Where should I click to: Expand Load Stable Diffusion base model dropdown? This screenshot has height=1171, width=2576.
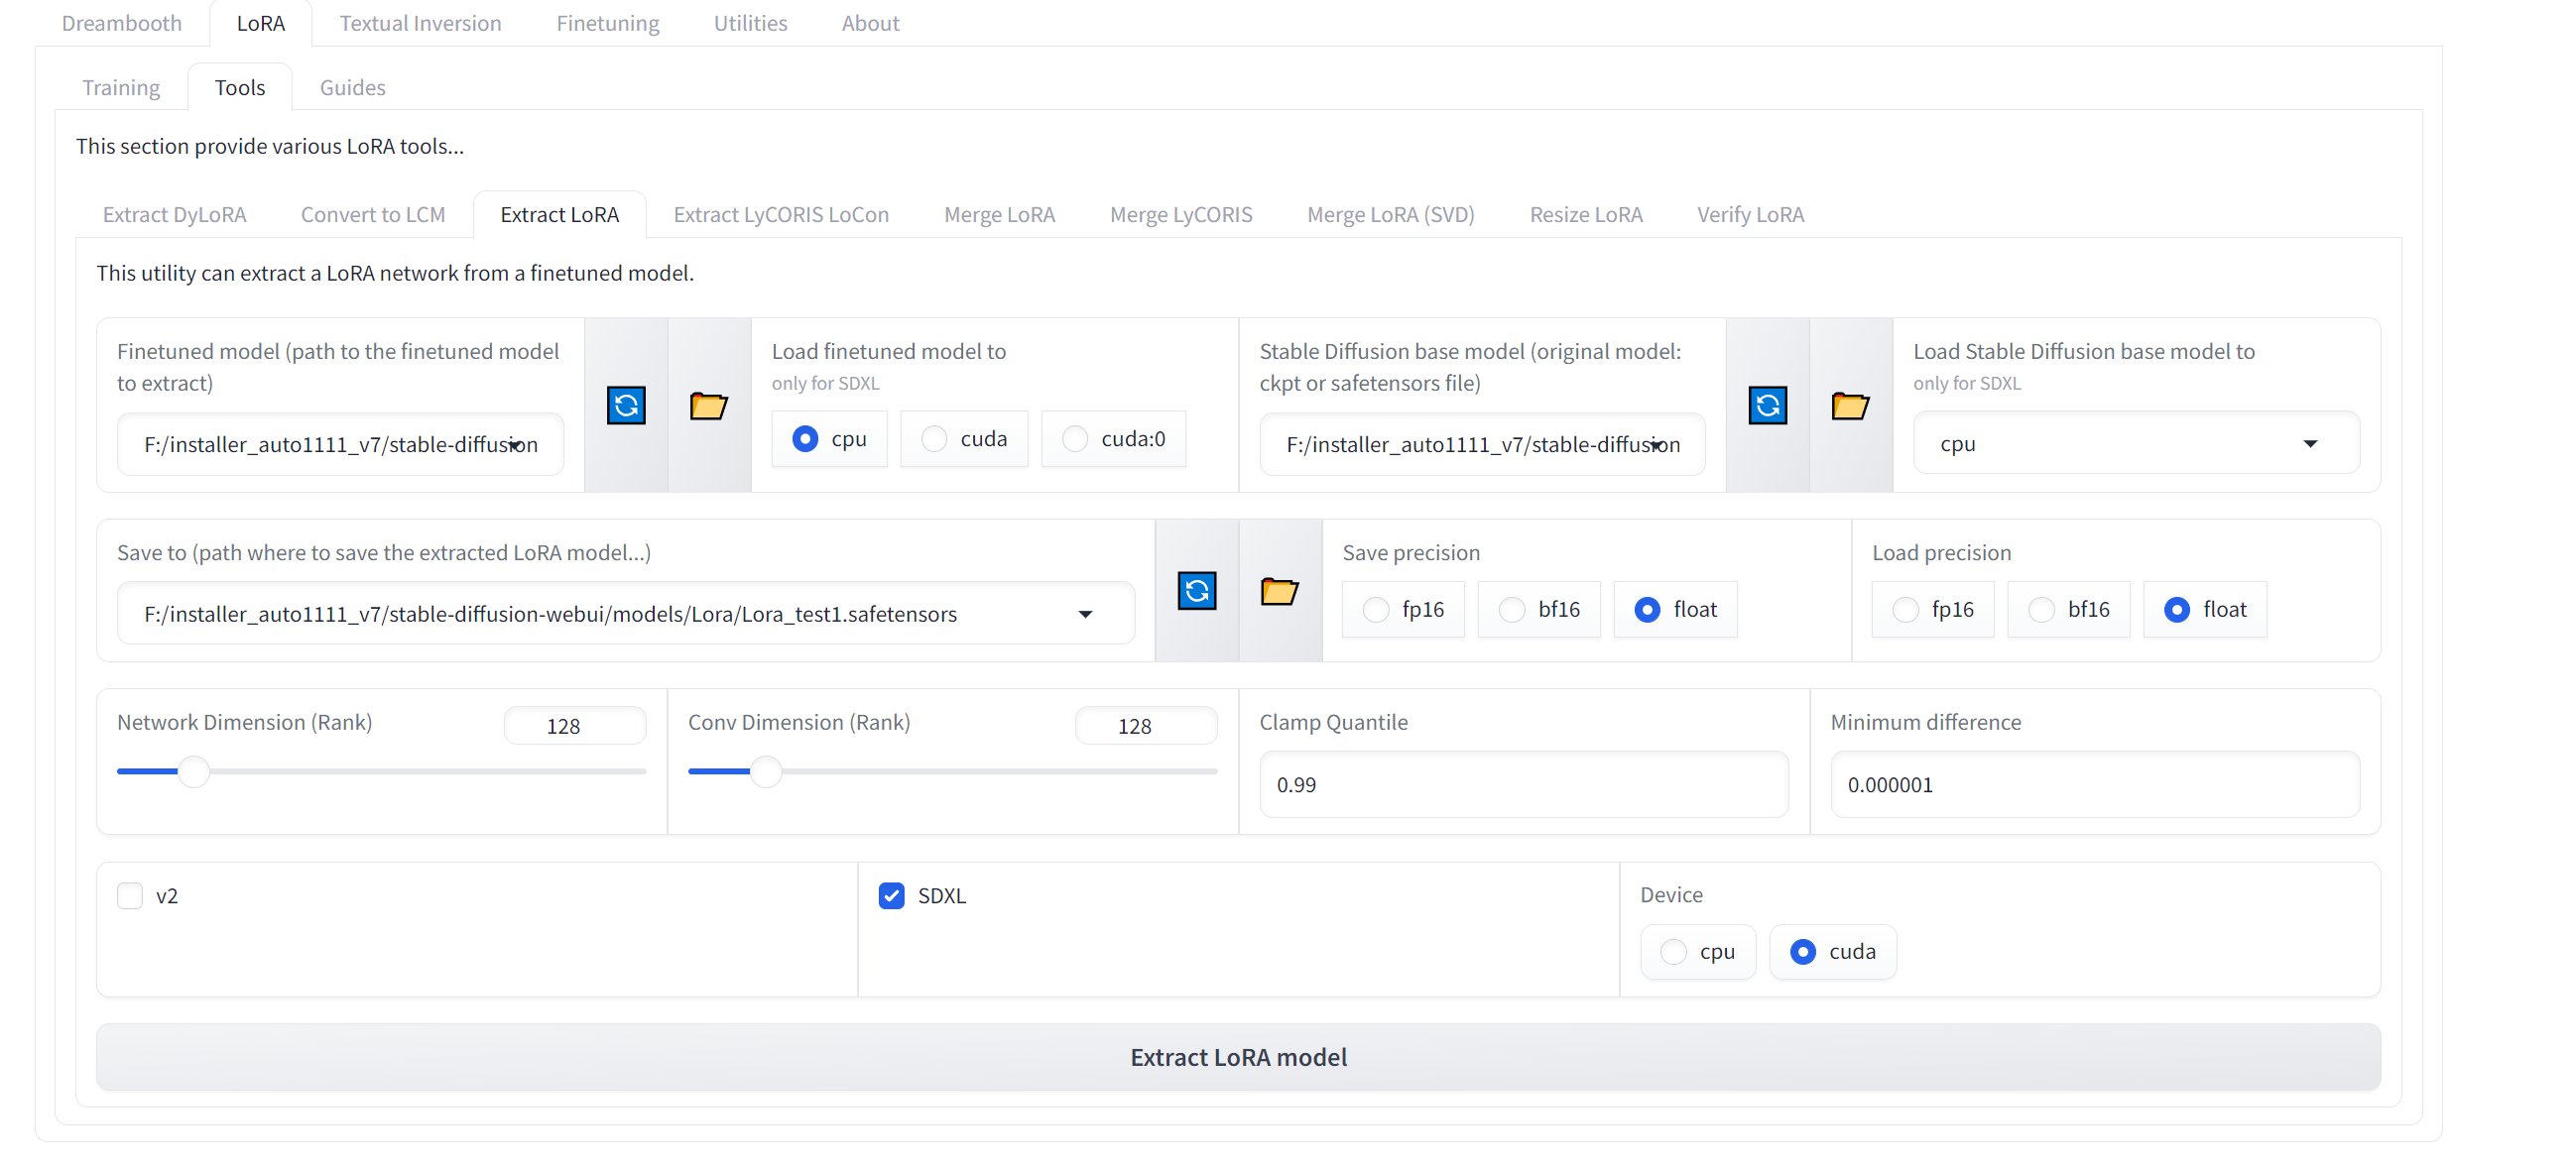point(2310,443)
